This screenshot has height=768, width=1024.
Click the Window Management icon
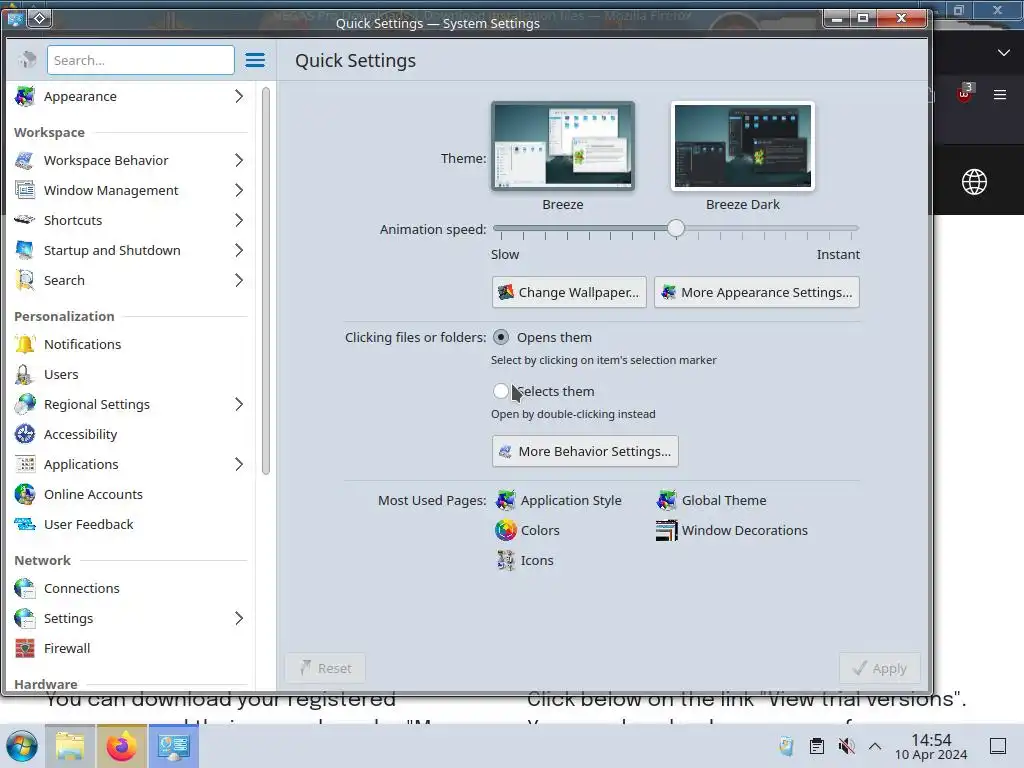coord(25,191)
